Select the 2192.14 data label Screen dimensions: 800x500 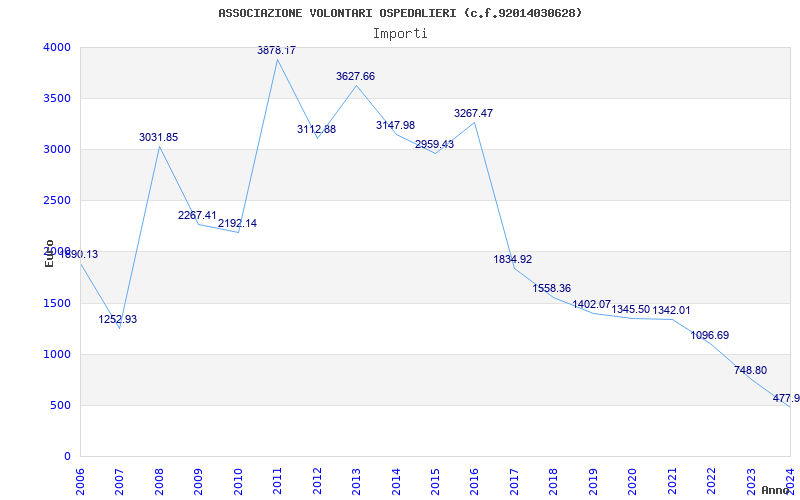[x=237, y=223]
